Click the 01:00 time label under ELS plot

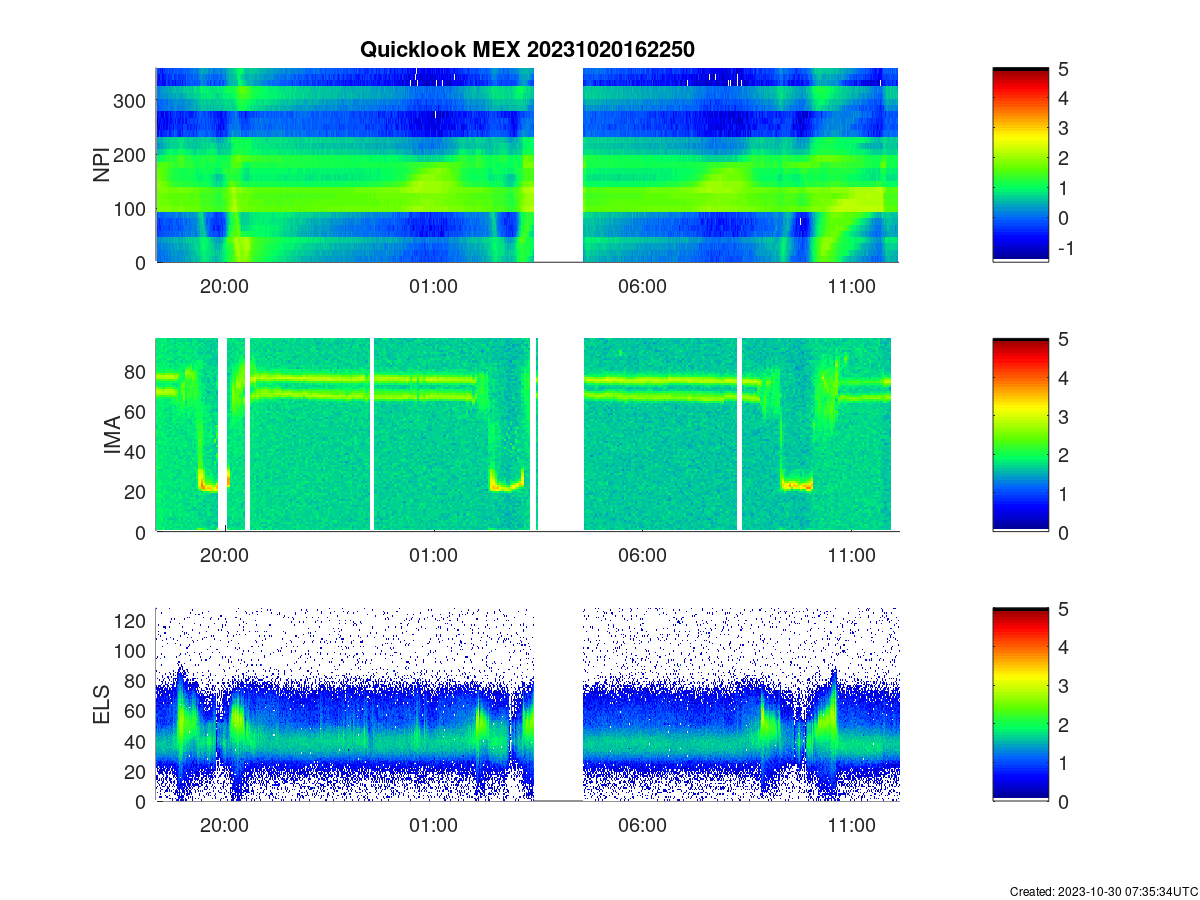coord(434,825)
